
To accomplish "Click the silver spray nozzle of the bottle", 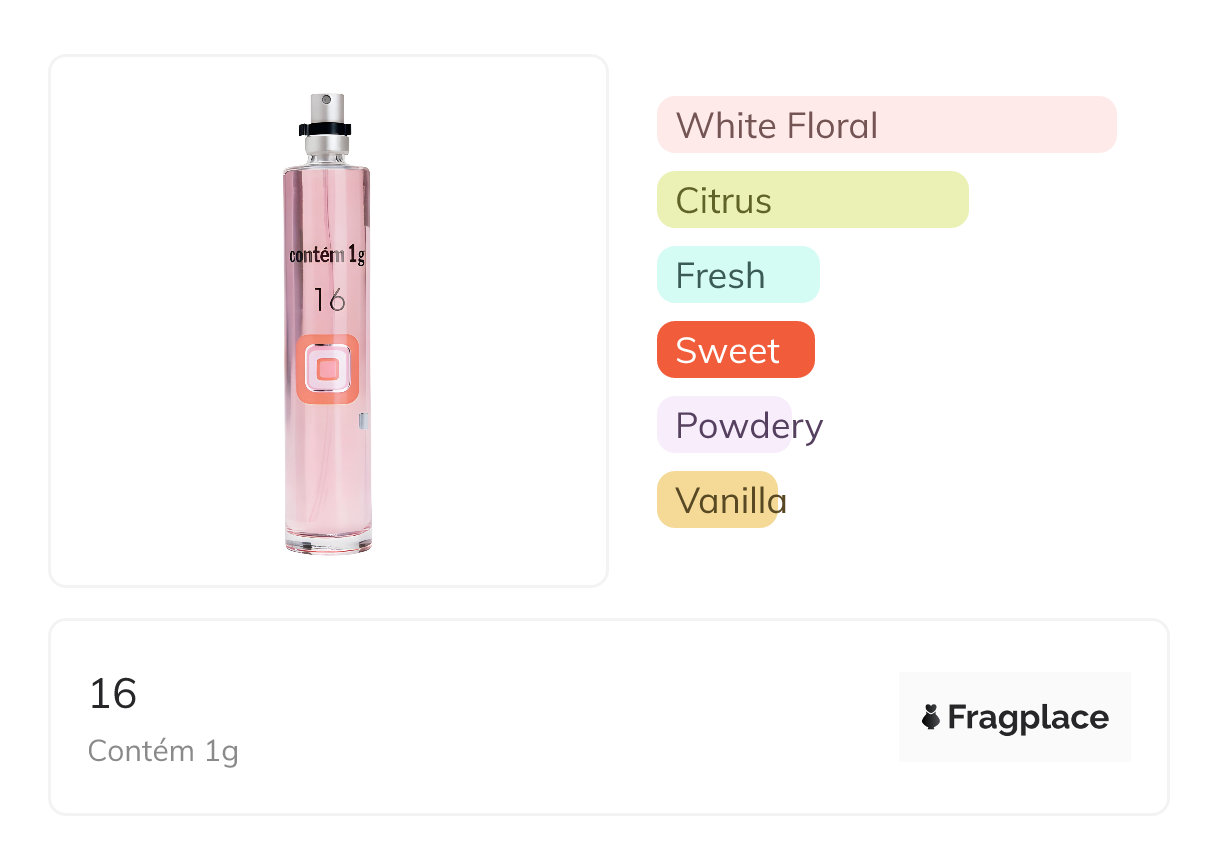I will pos(326,107).
